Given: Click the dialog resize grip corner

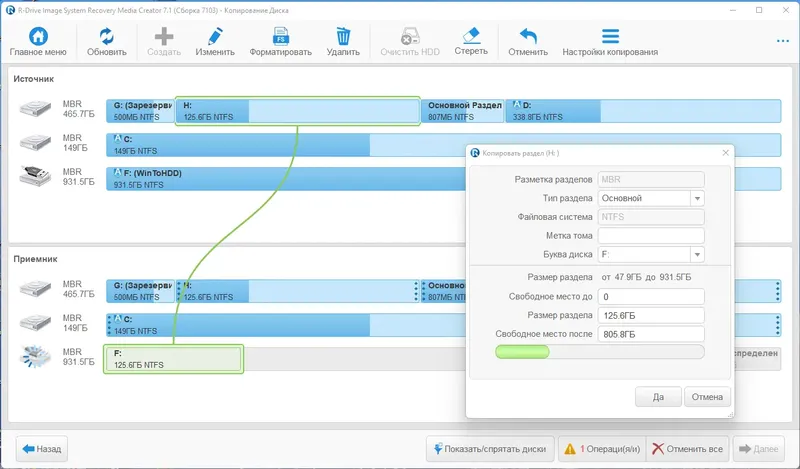Looking at the screenshot, I should [x=730, y=414].
